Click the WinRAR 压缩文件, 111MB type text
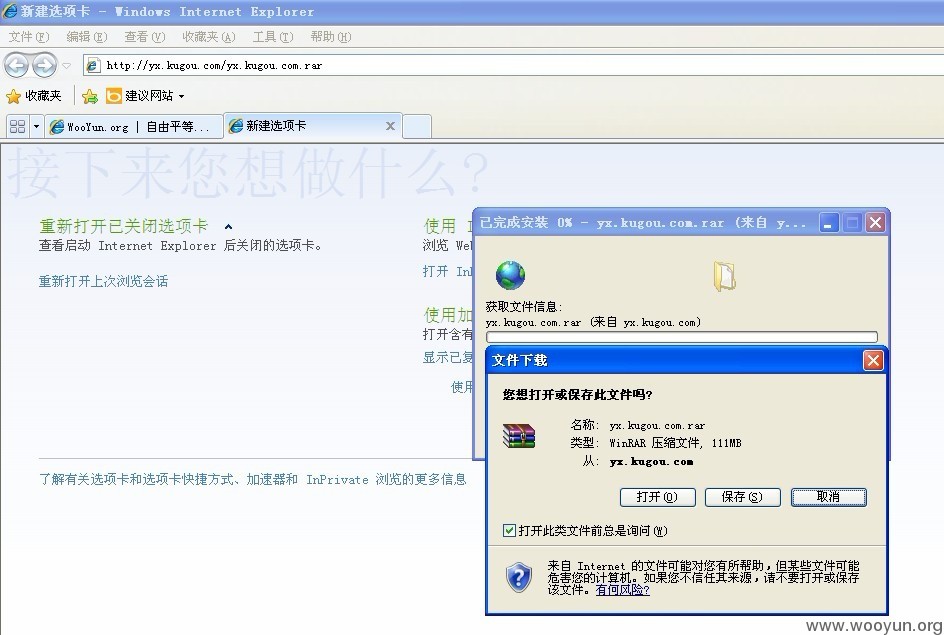Image resolution: width=944 pixels, height=635 pixels. coord(675,443)
